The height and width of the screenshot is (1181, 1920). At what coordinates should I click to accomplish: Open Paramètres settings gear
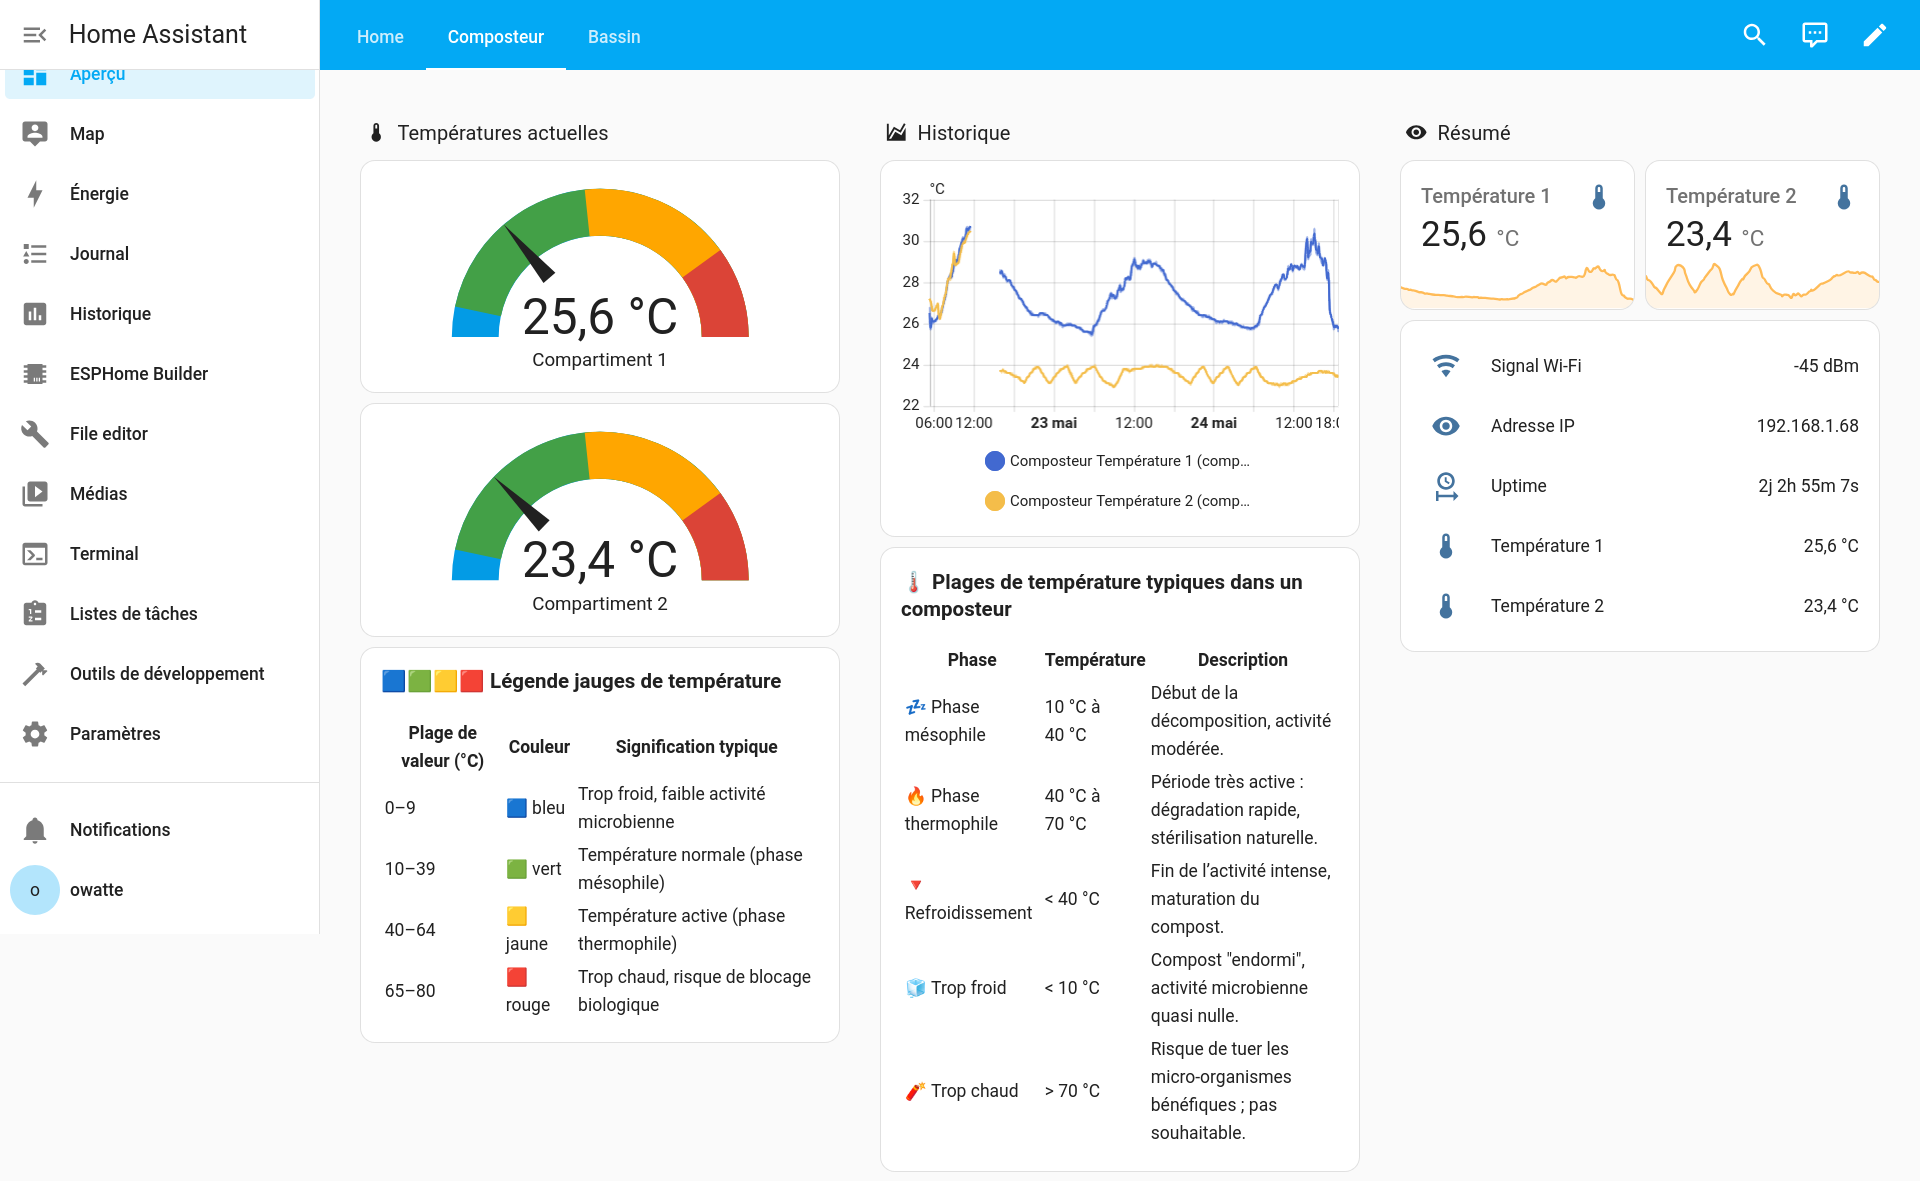pos(114,734)
